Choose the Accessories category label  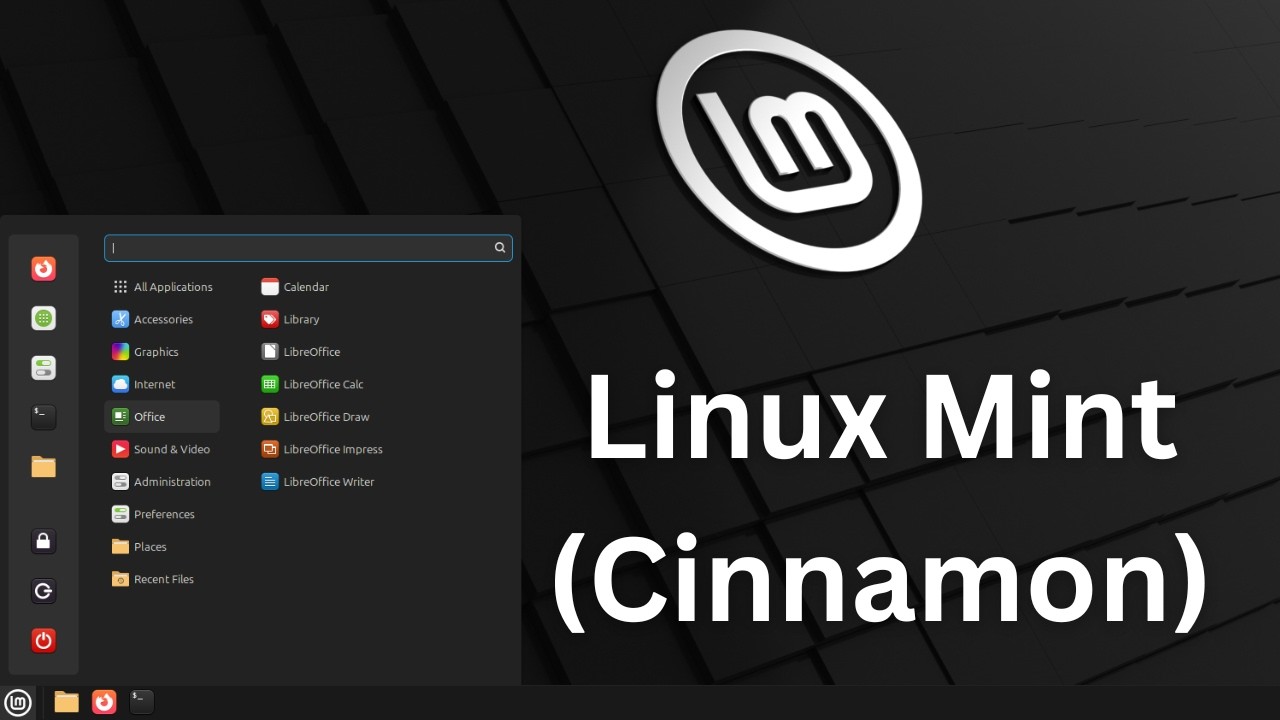[163, 319]
